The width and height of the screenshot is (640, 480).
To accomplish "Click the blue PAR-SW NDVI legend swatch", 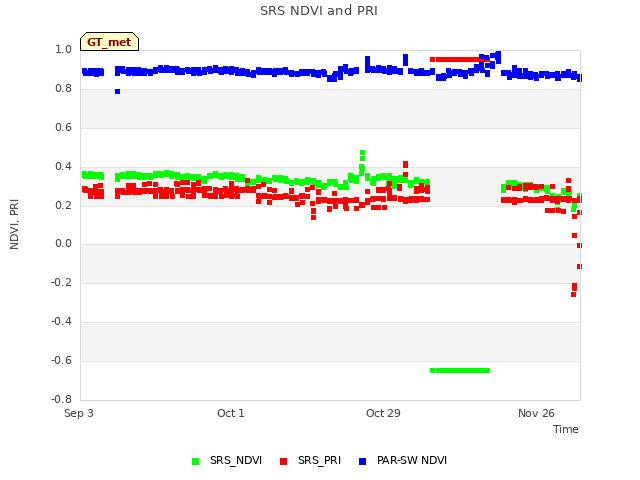I will tap(362, 461).
